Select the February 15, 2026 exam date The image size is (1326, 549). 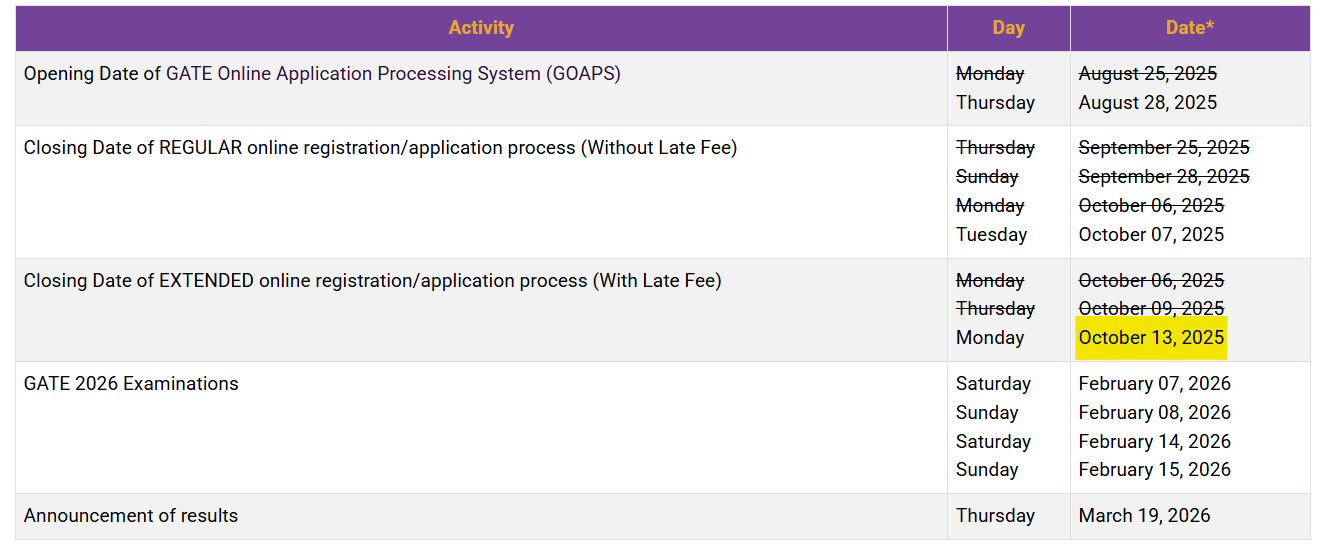coord(1154,470)
